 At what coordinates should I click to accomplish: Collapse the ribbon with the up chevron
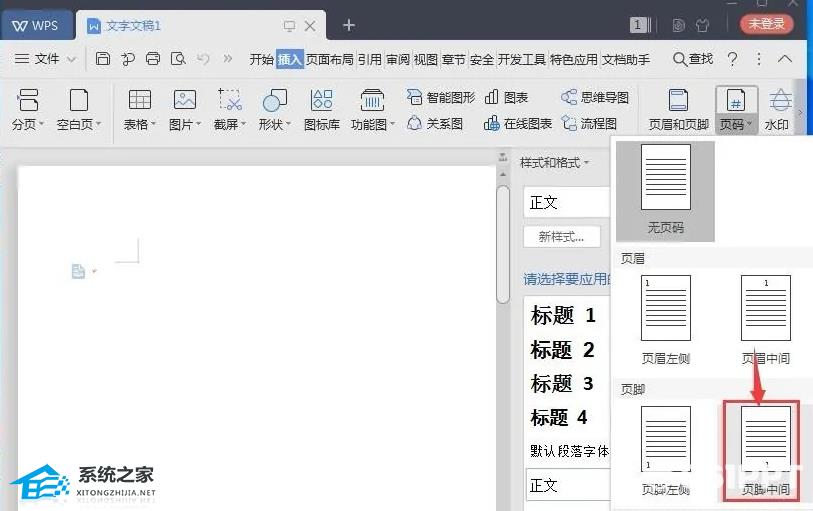pyautogui.click(x=785, y=59)
